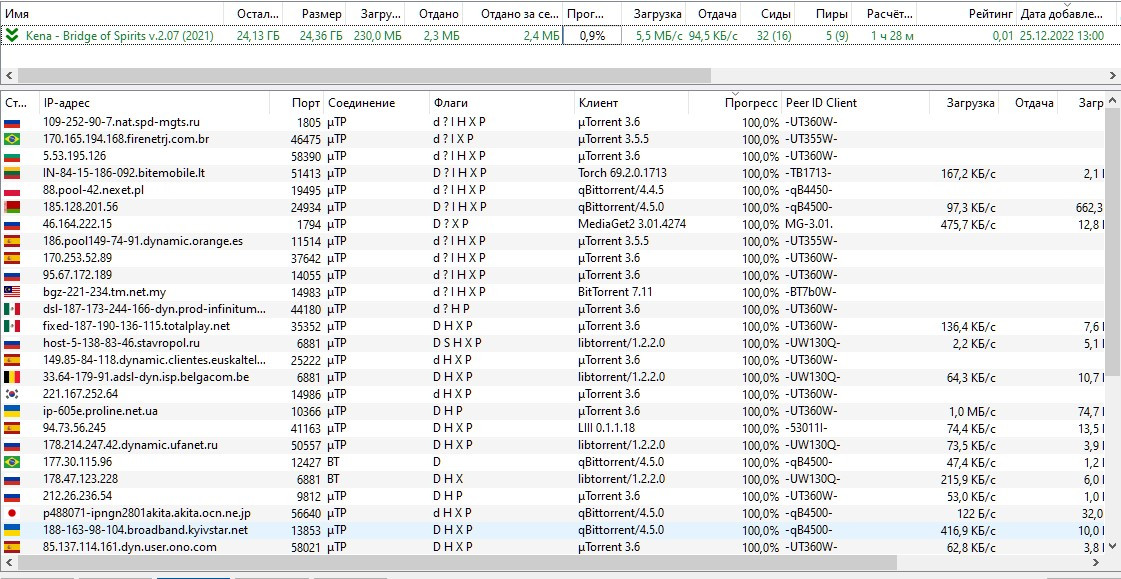The image size is (1121, 579).
Task: Click the Bulgarian flag next to 5.53.195.126
Action: click(13, 156)
